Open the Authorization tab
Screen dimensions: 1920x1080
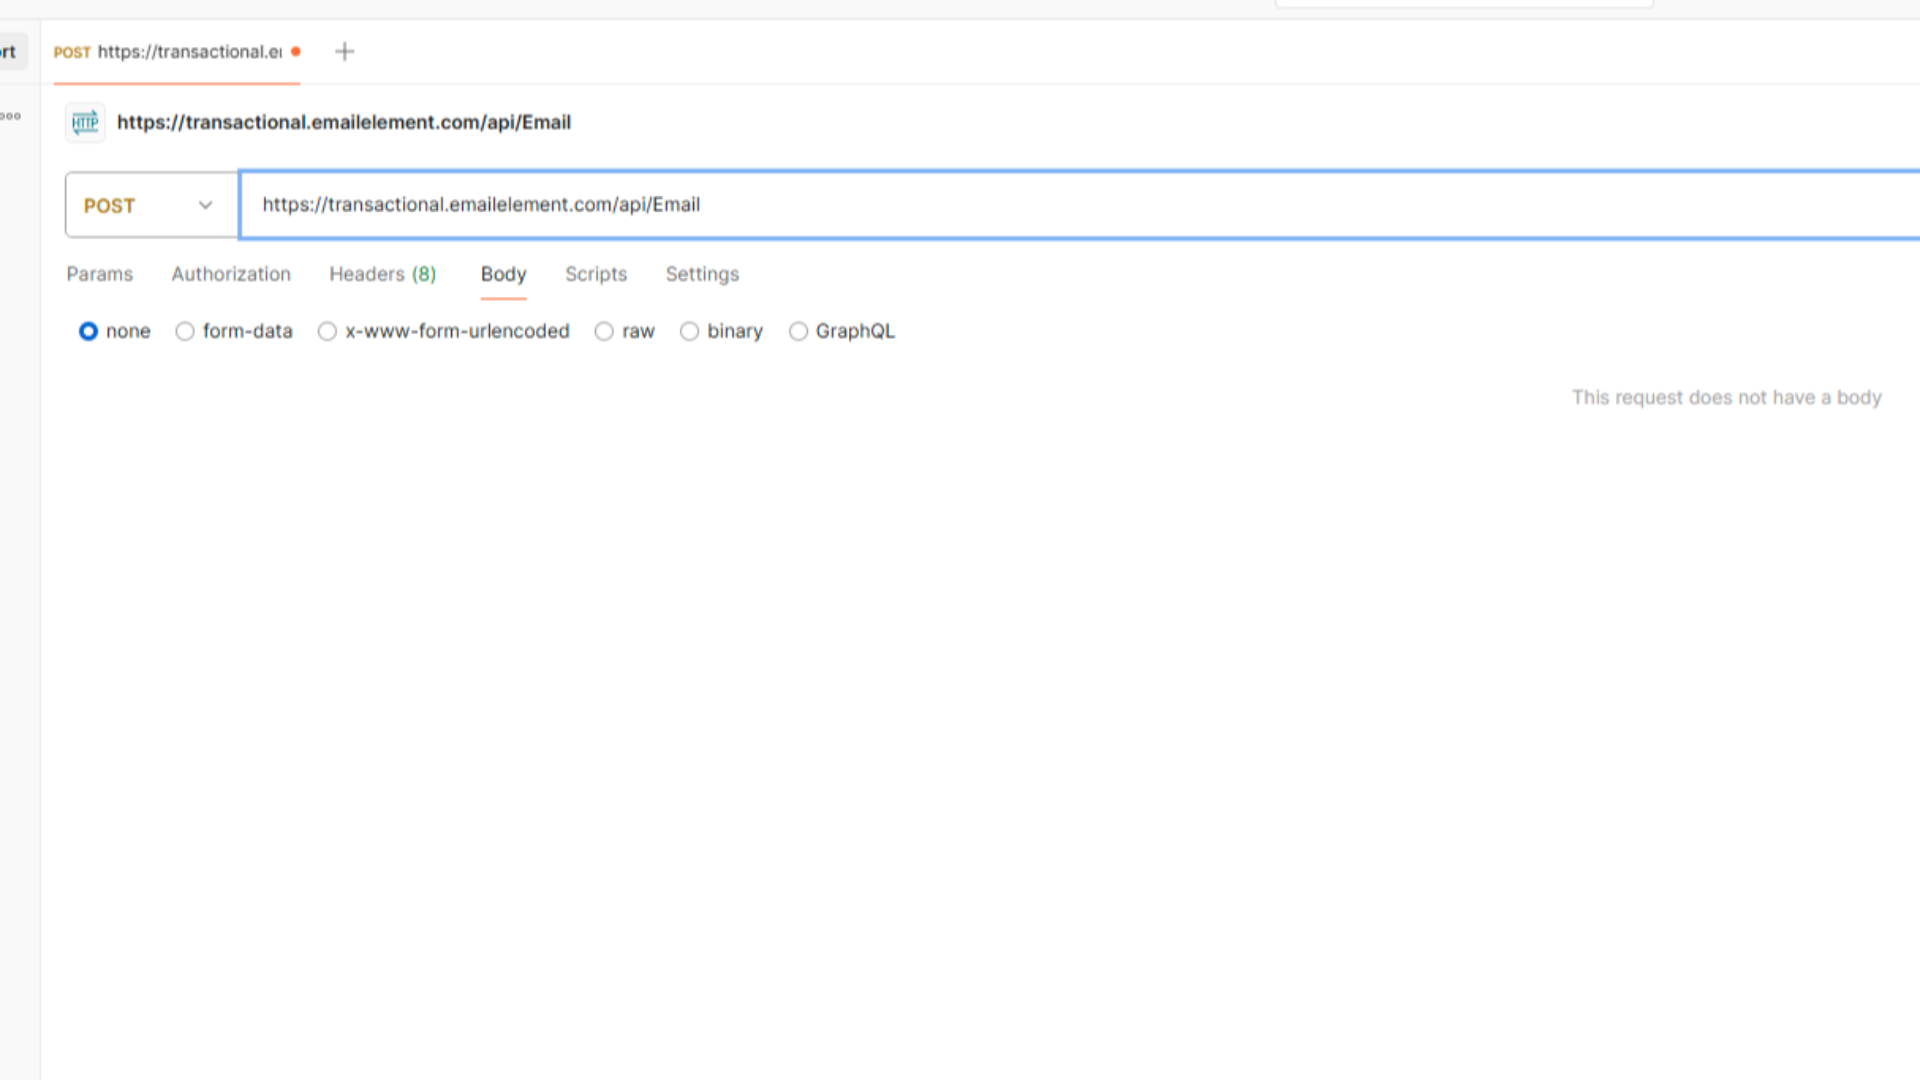(x=231, y=274)
